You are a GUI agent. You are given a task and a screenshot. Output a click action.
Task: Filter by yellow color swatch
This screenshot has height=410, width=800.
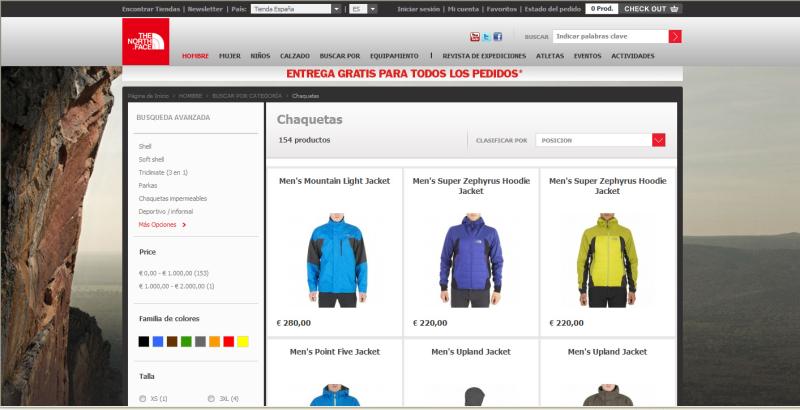(x=243, y=342)
